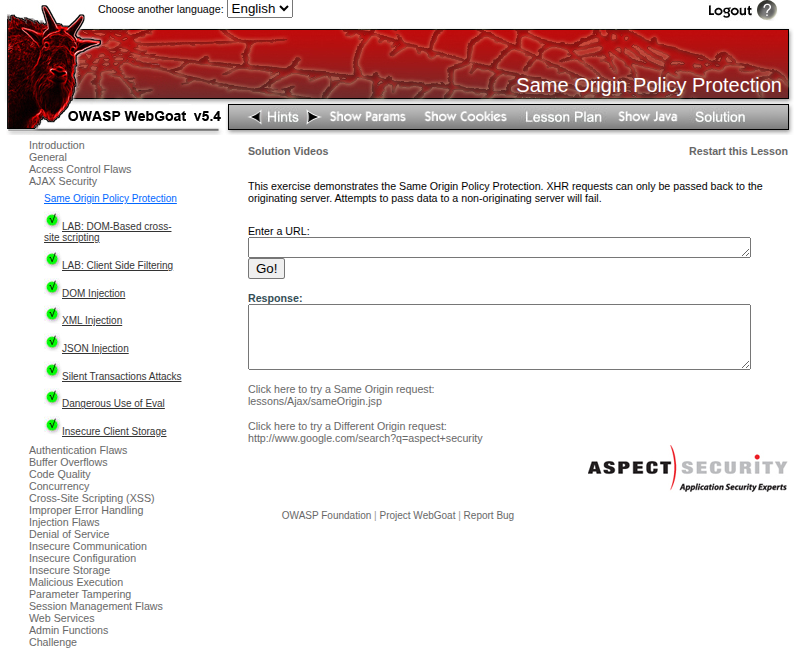Expand Session Management Flaws category
Image resolution: width=799 pixels, height=666 pixels.
coord(96,606)
